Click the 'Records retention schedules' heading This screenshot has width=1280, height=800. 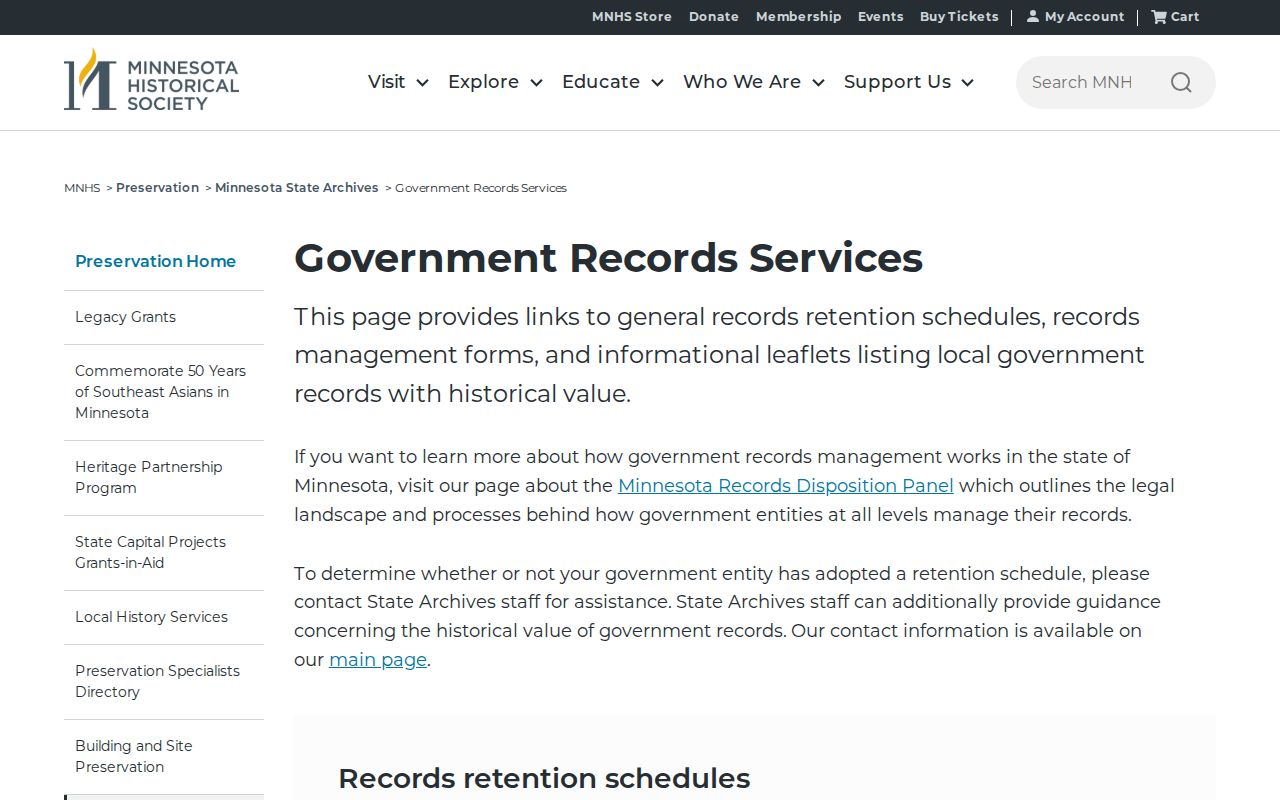coord(544,778)
